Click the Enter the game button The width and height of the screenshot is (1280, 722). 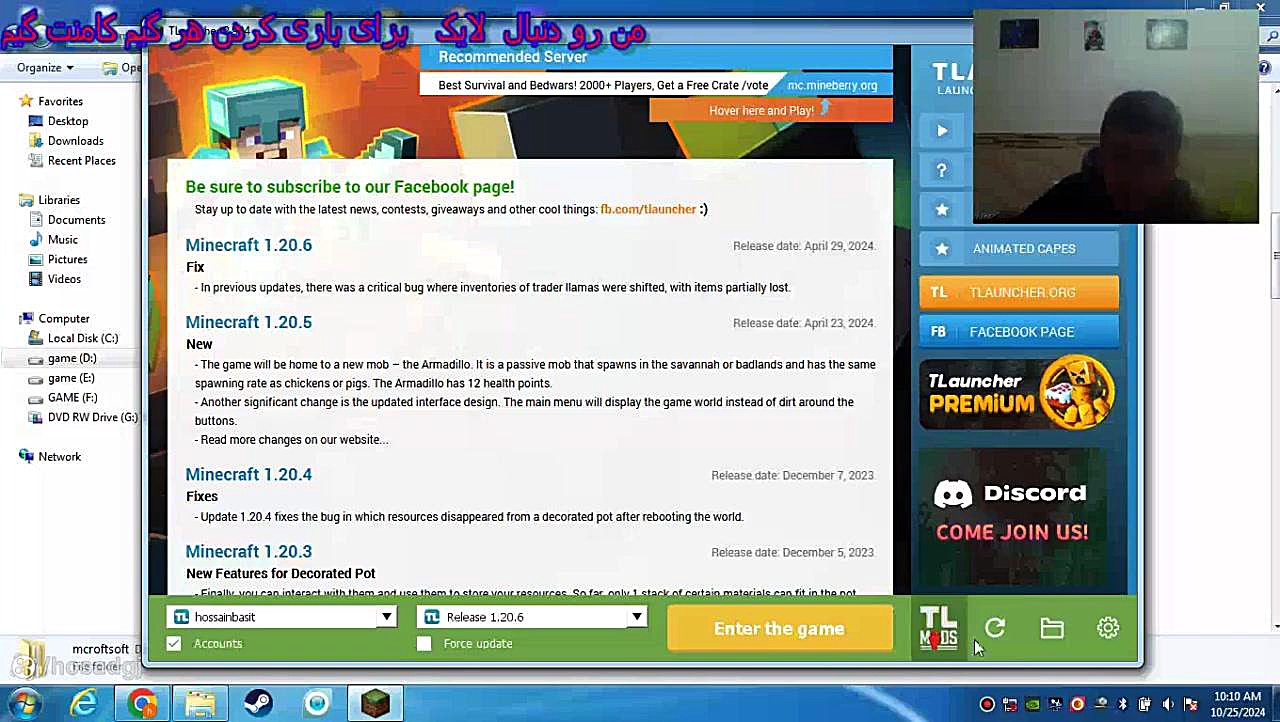(779, 629)
